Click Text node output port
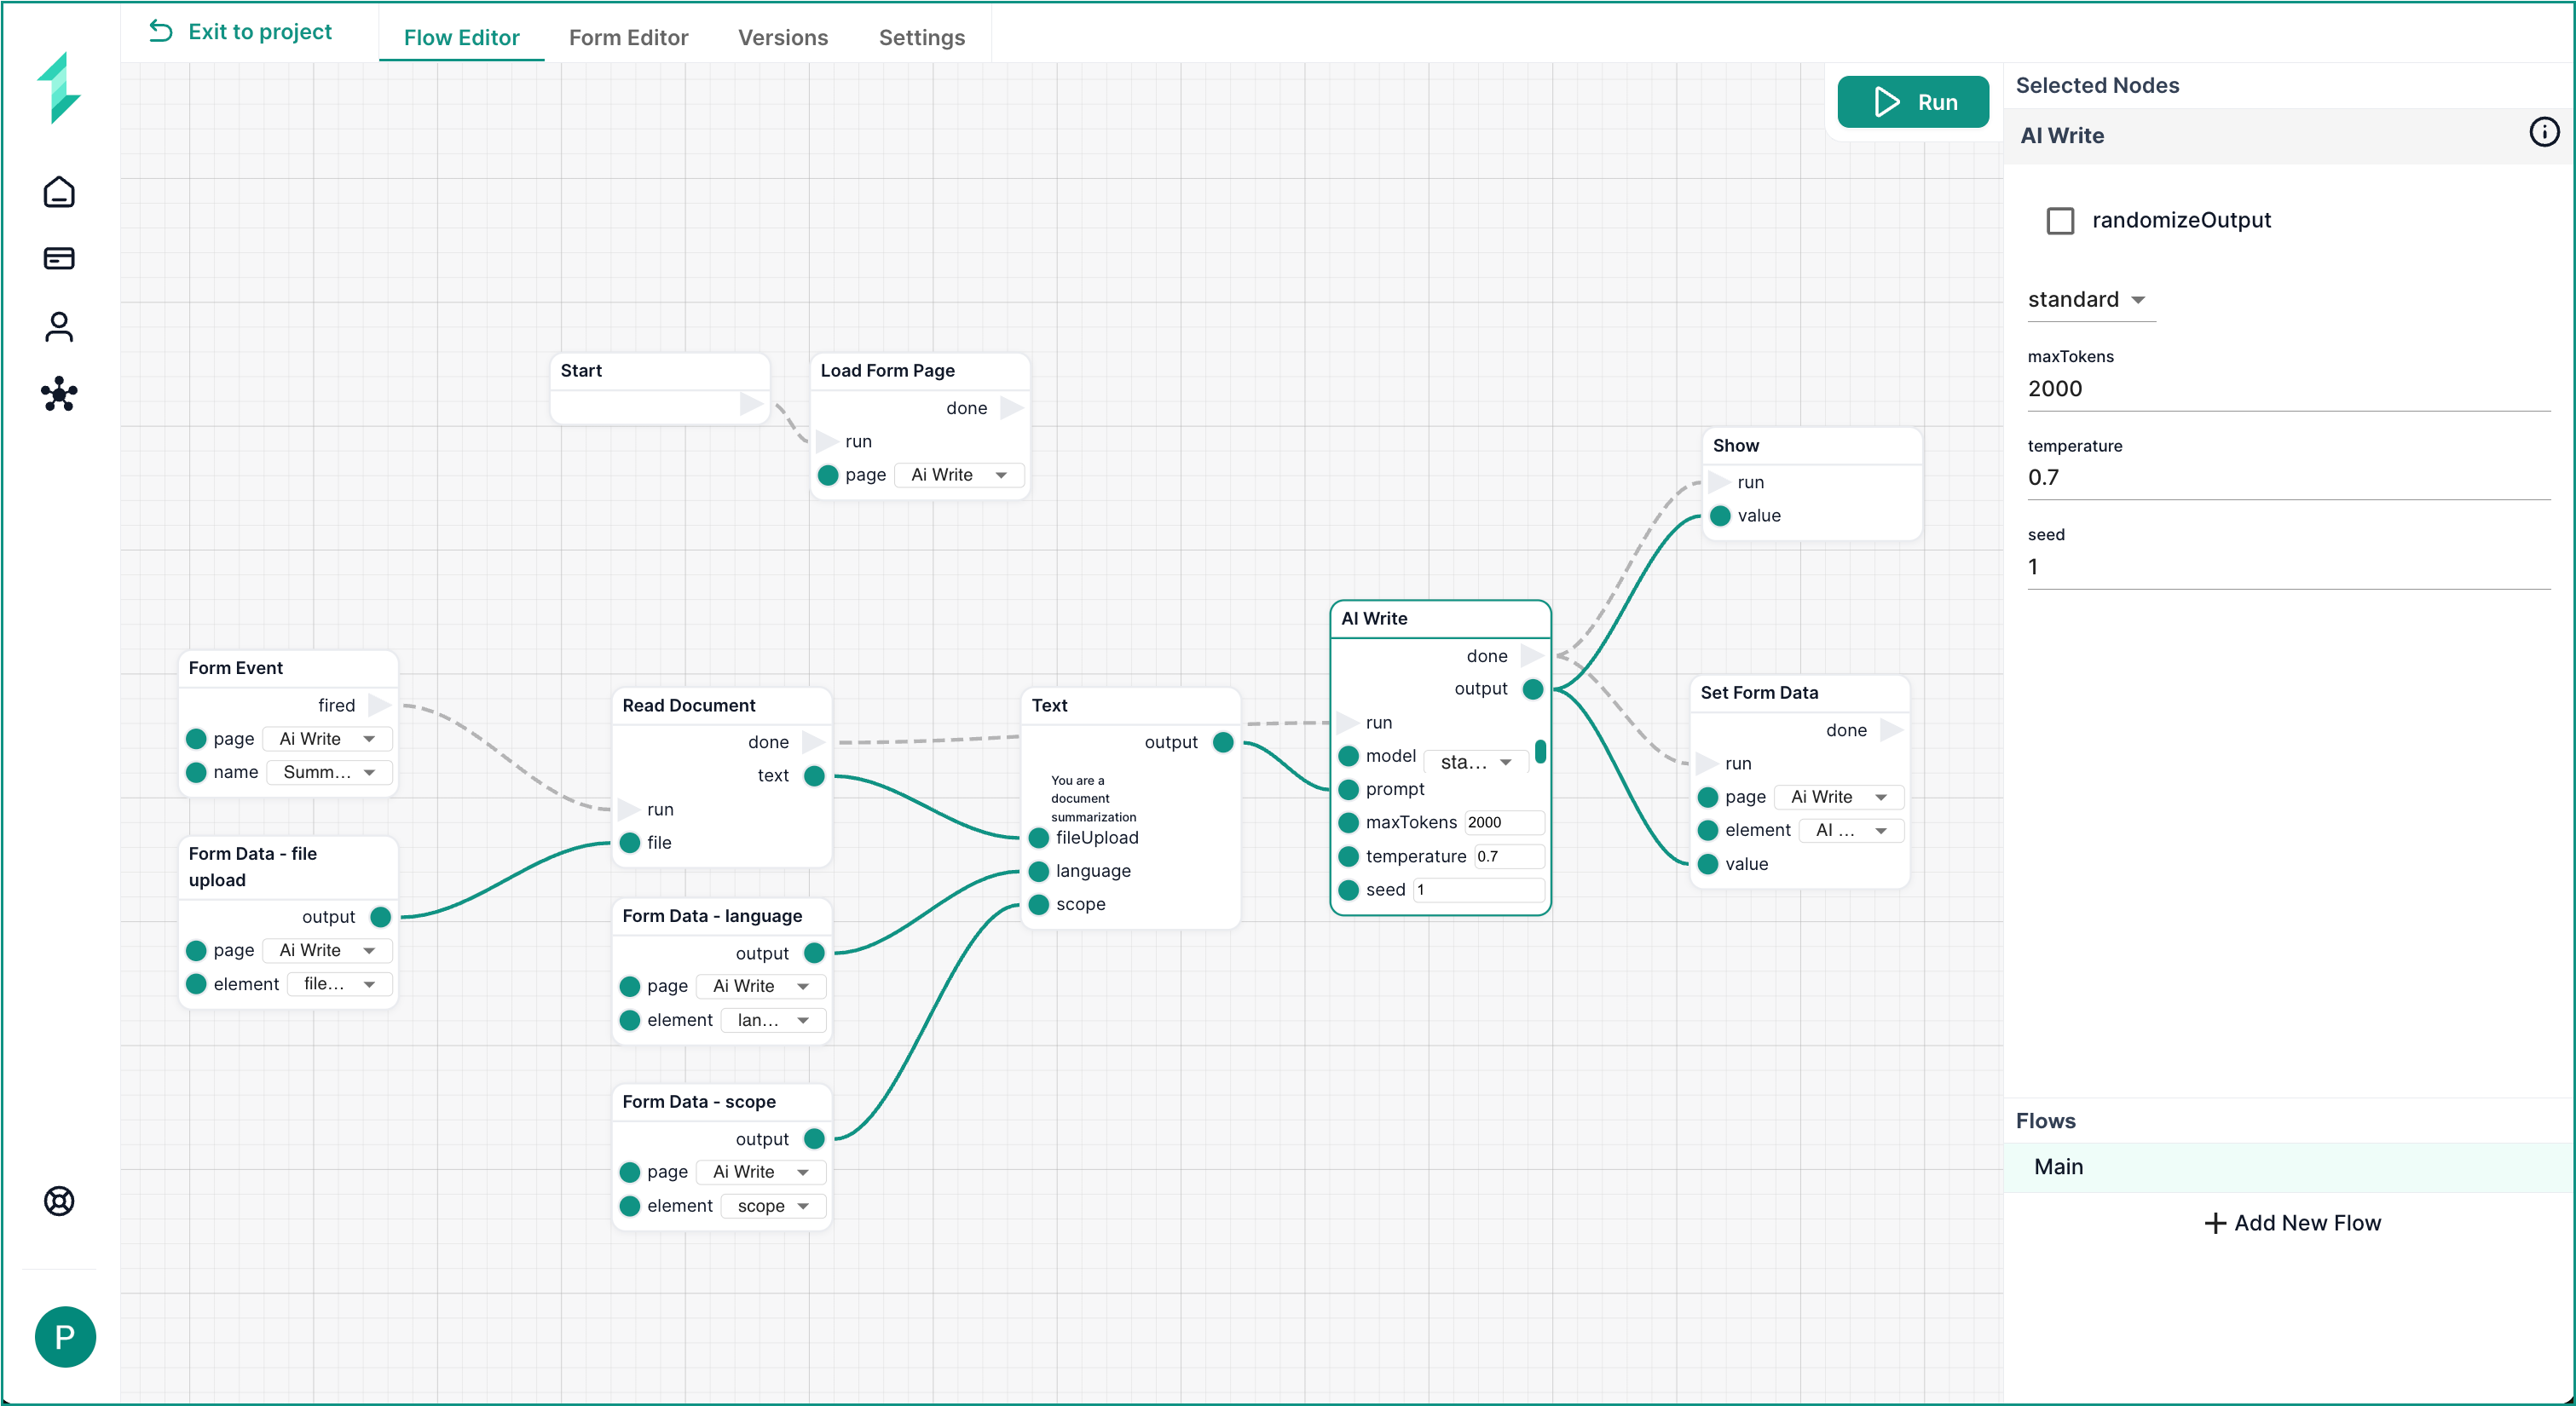Screen dimensions: 2576x1406 coord(1223,742)
